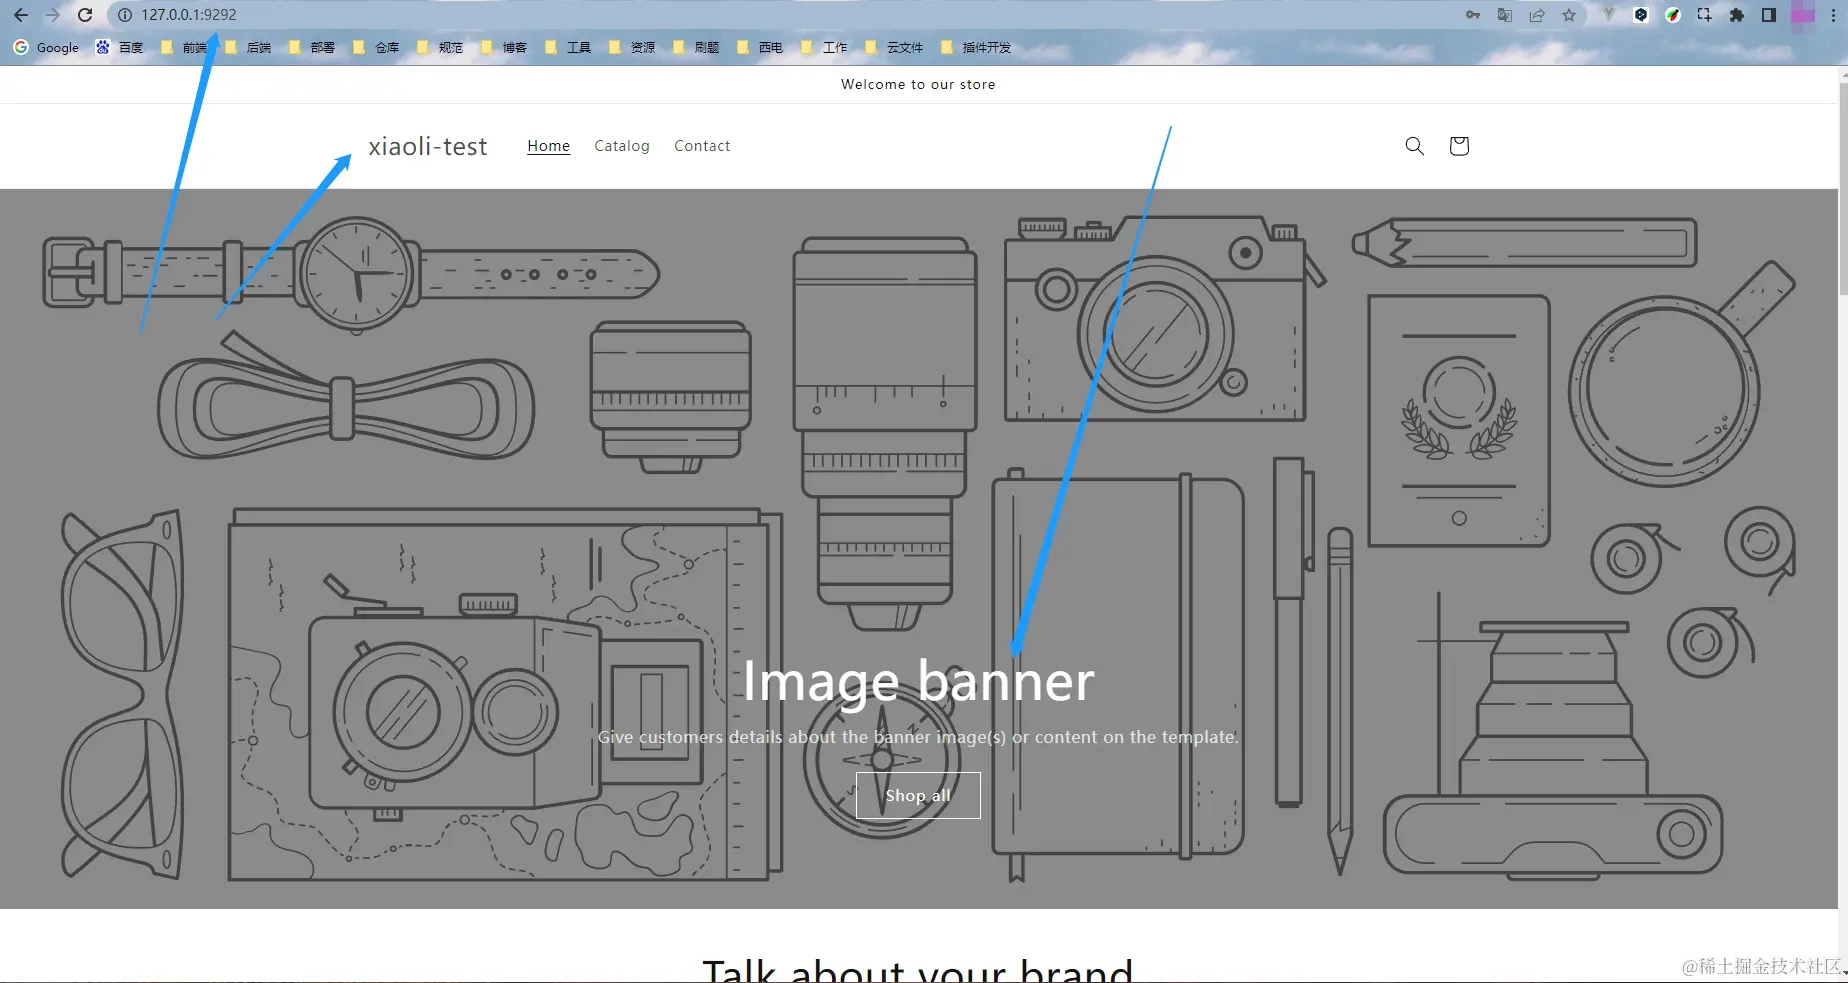The width and height of the screenshot is (1848, 983).
Task: Share this page via the share icon
Action: pos(1537,15)
